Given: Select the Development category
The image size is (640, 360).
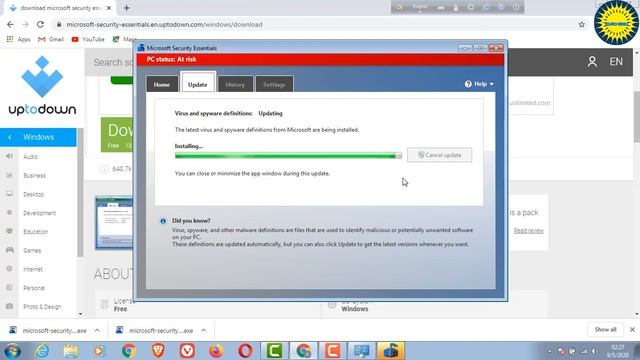Looking at the screenshot, I should (x=40, y=213).
